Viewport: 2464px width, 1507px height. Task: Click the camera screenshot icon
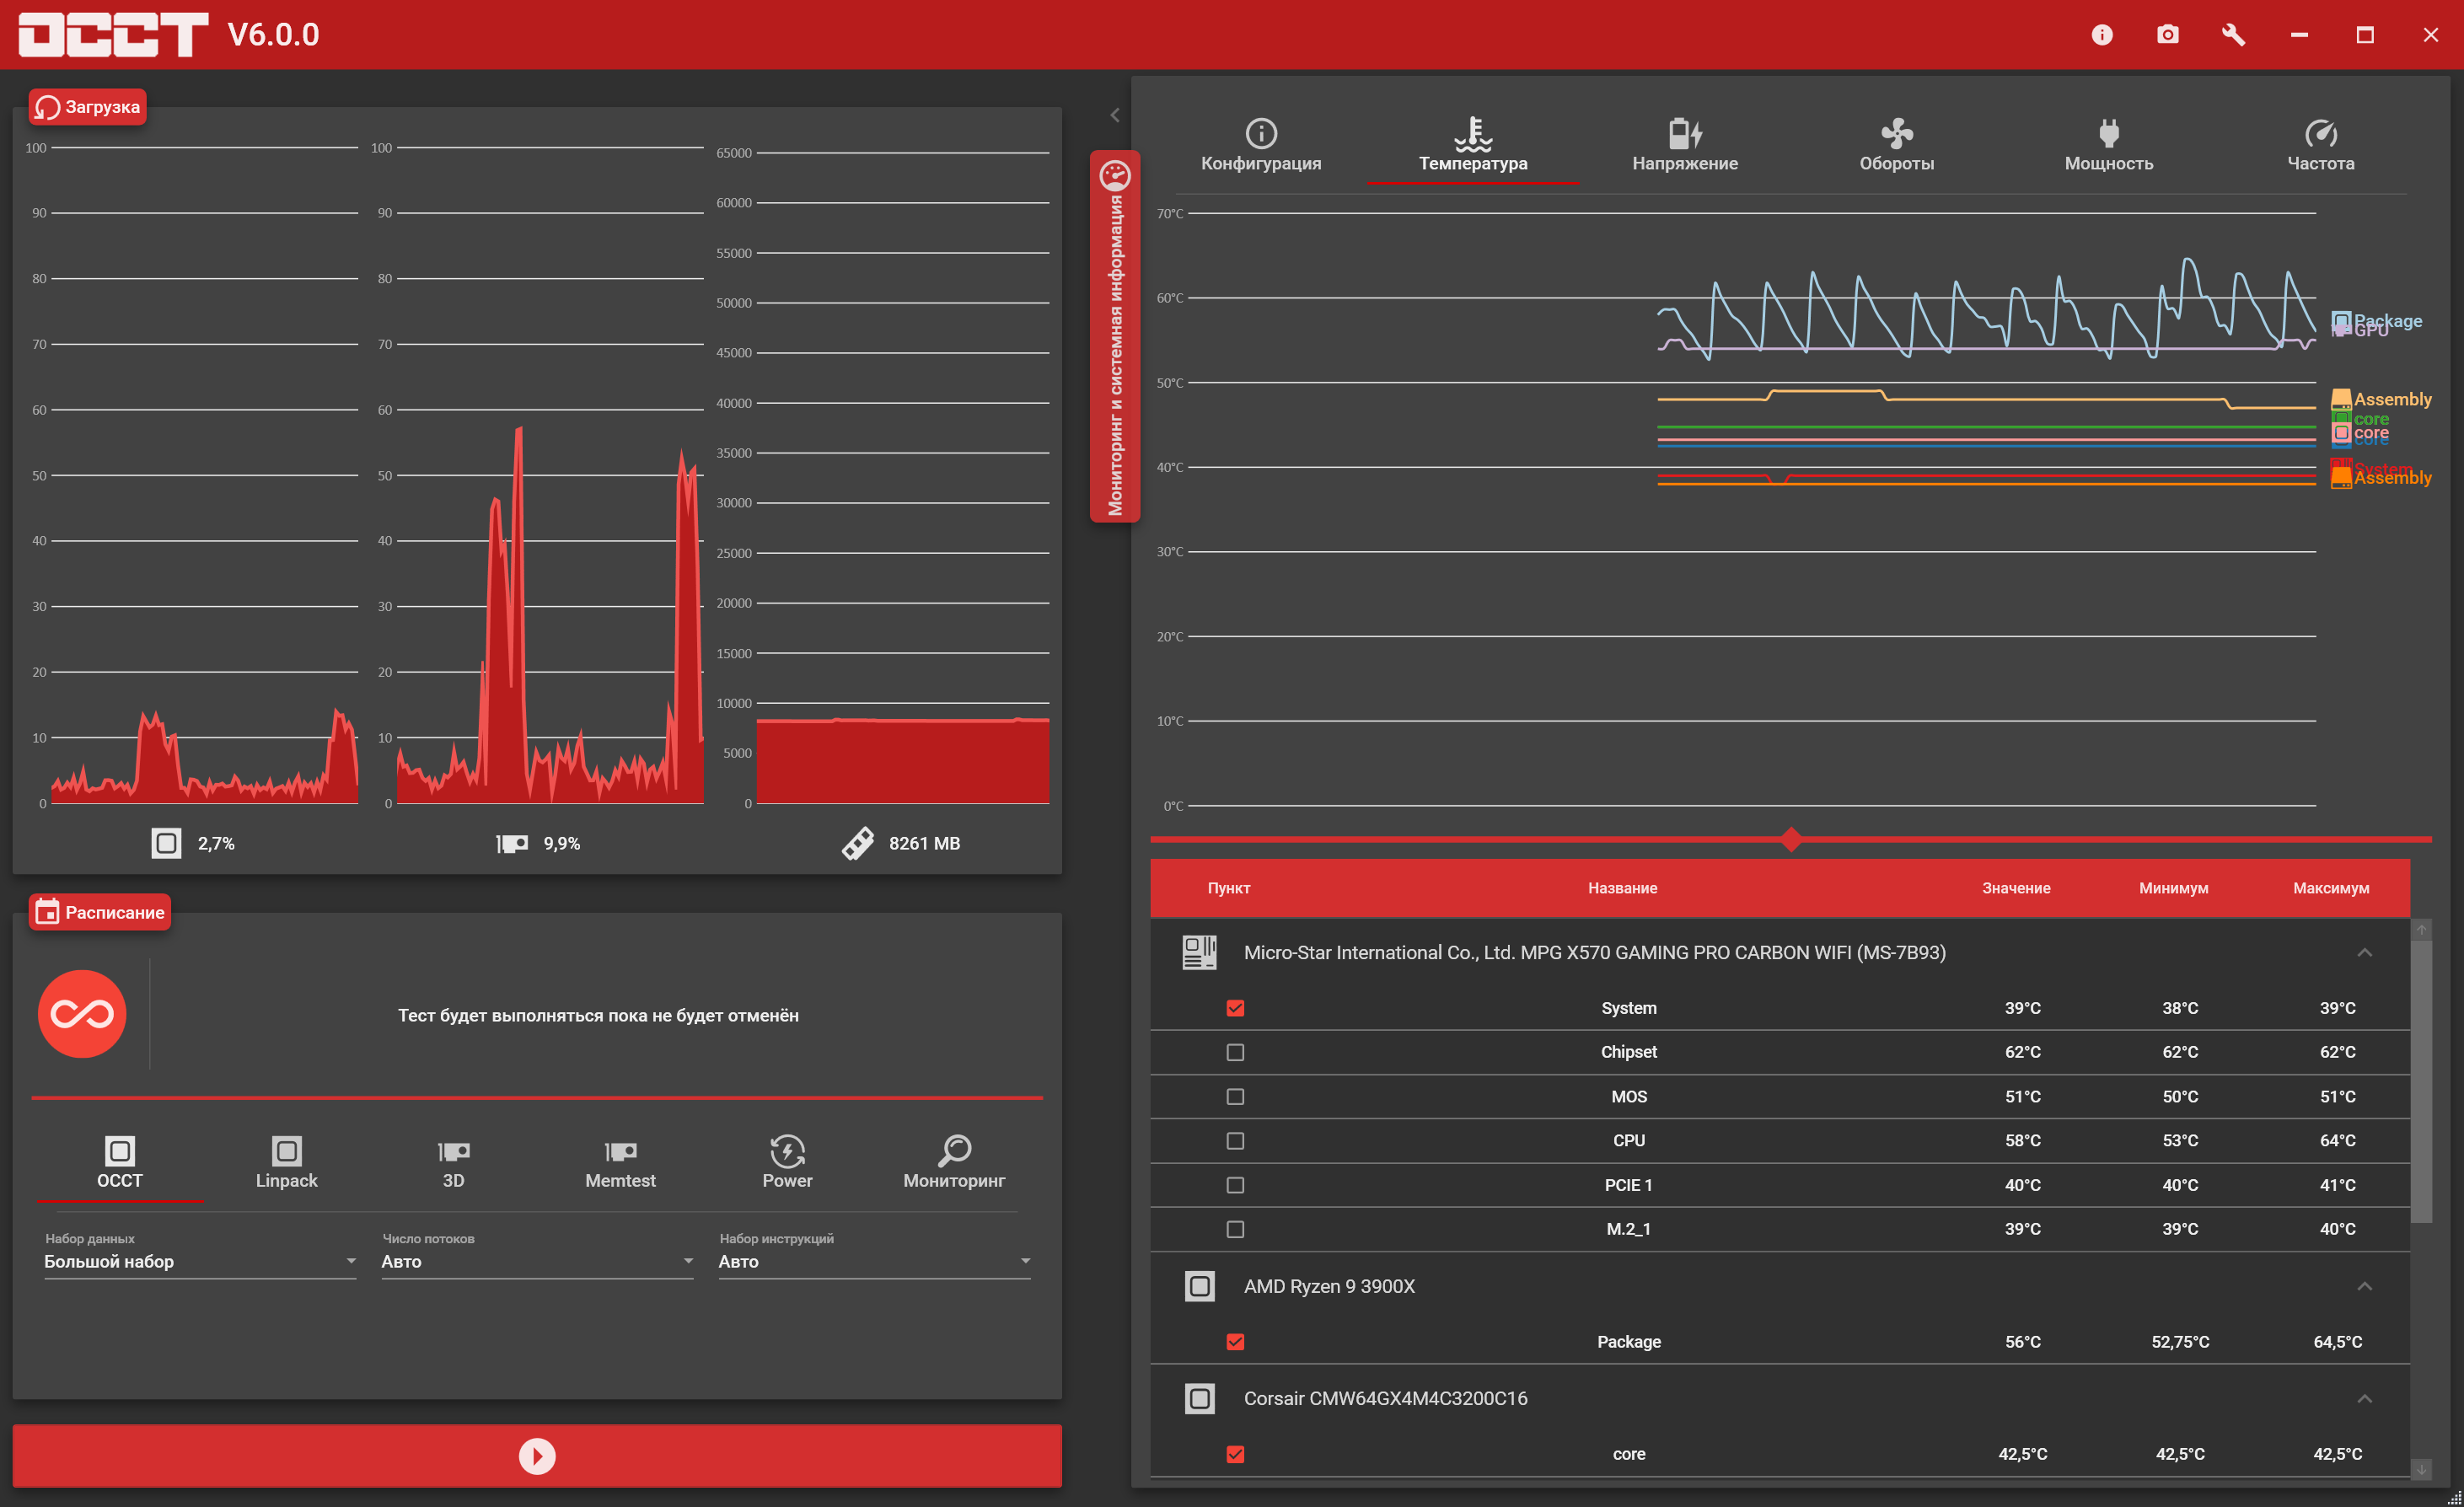tap(2167, 35)
